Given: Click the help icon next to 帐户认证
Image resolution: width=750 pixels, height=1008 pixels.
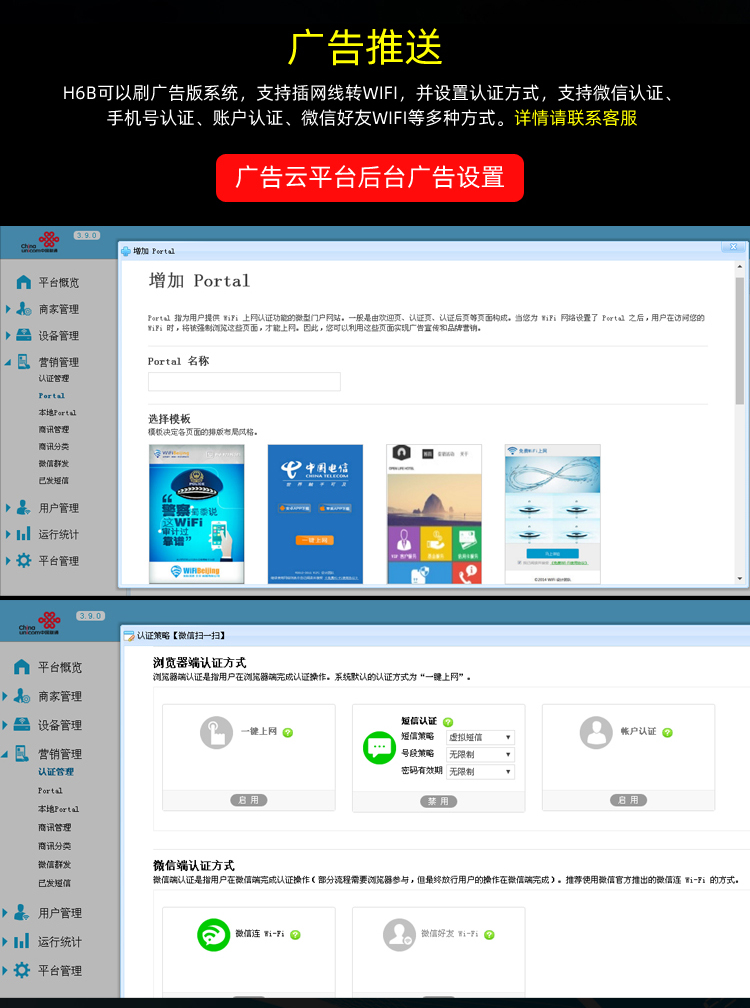Looking at the screenshot, I should click(667, 732).
